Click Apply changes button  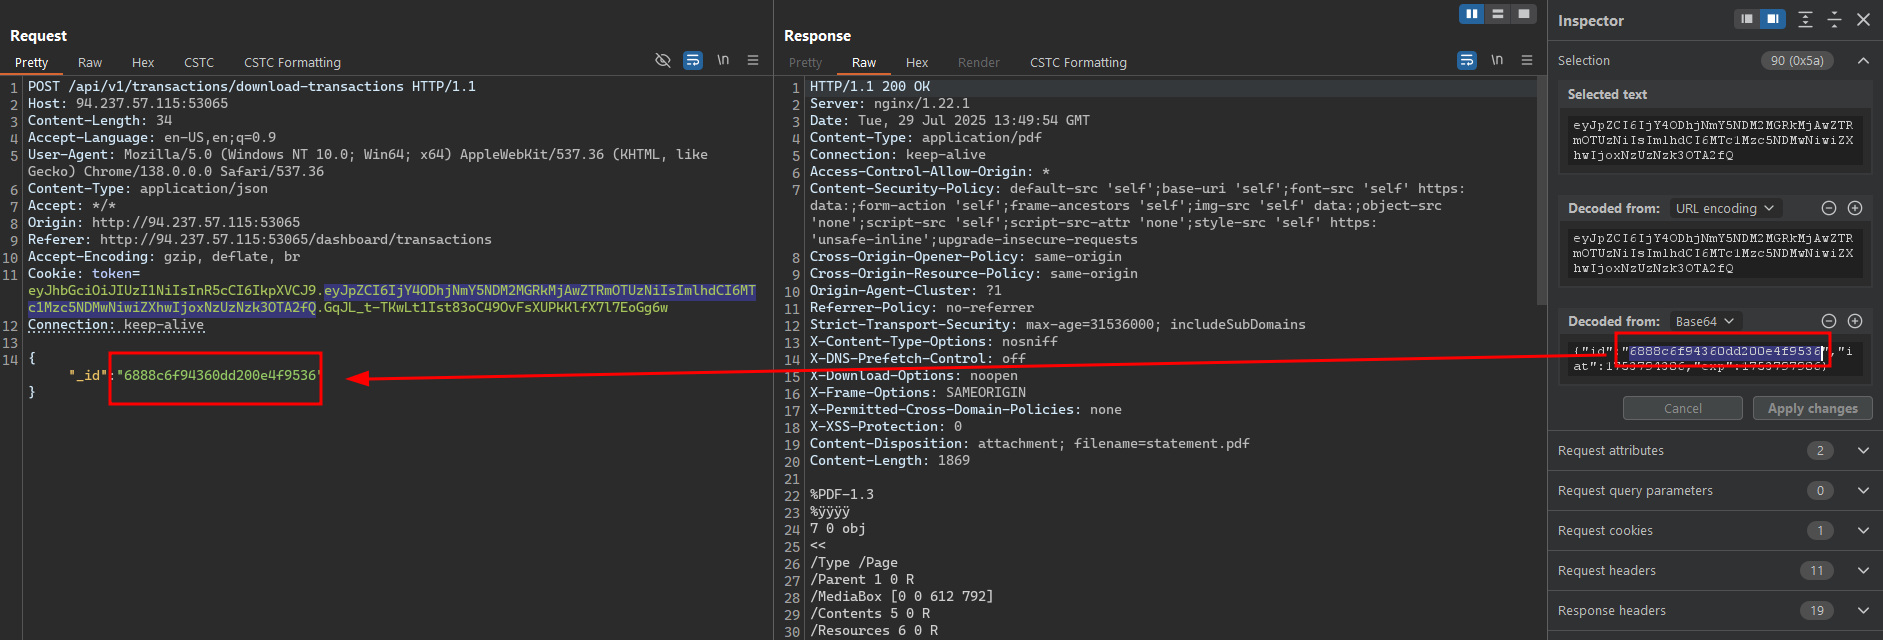(x=1812, y=408)
